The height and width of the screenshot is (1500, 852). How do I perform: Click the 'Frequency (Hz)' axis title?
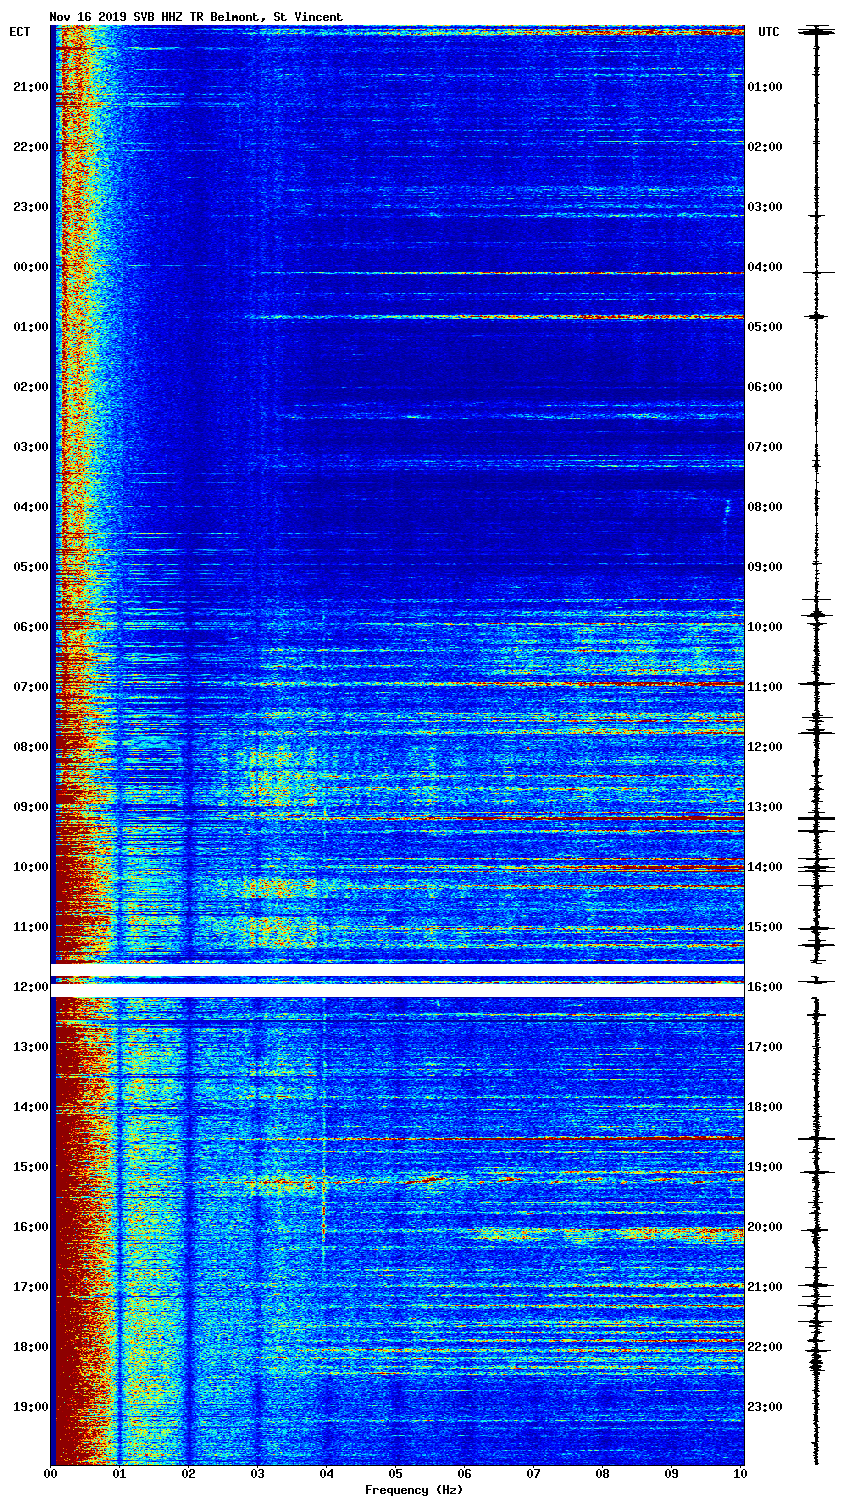(414, 1490)
